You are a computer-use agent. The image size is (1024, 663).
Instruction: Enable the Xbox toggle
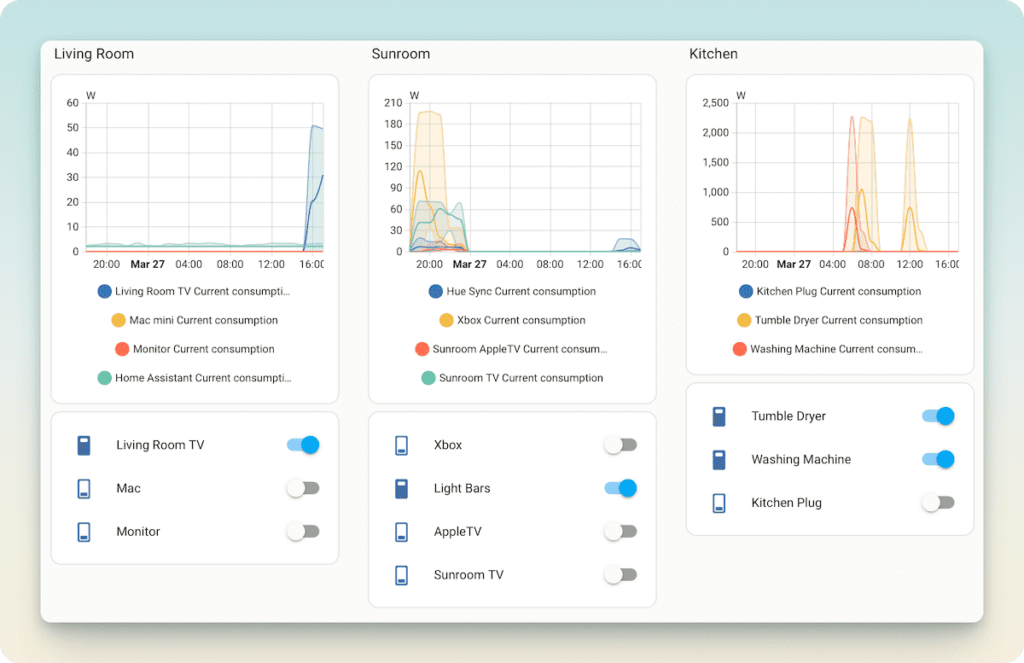pos(620,445)
